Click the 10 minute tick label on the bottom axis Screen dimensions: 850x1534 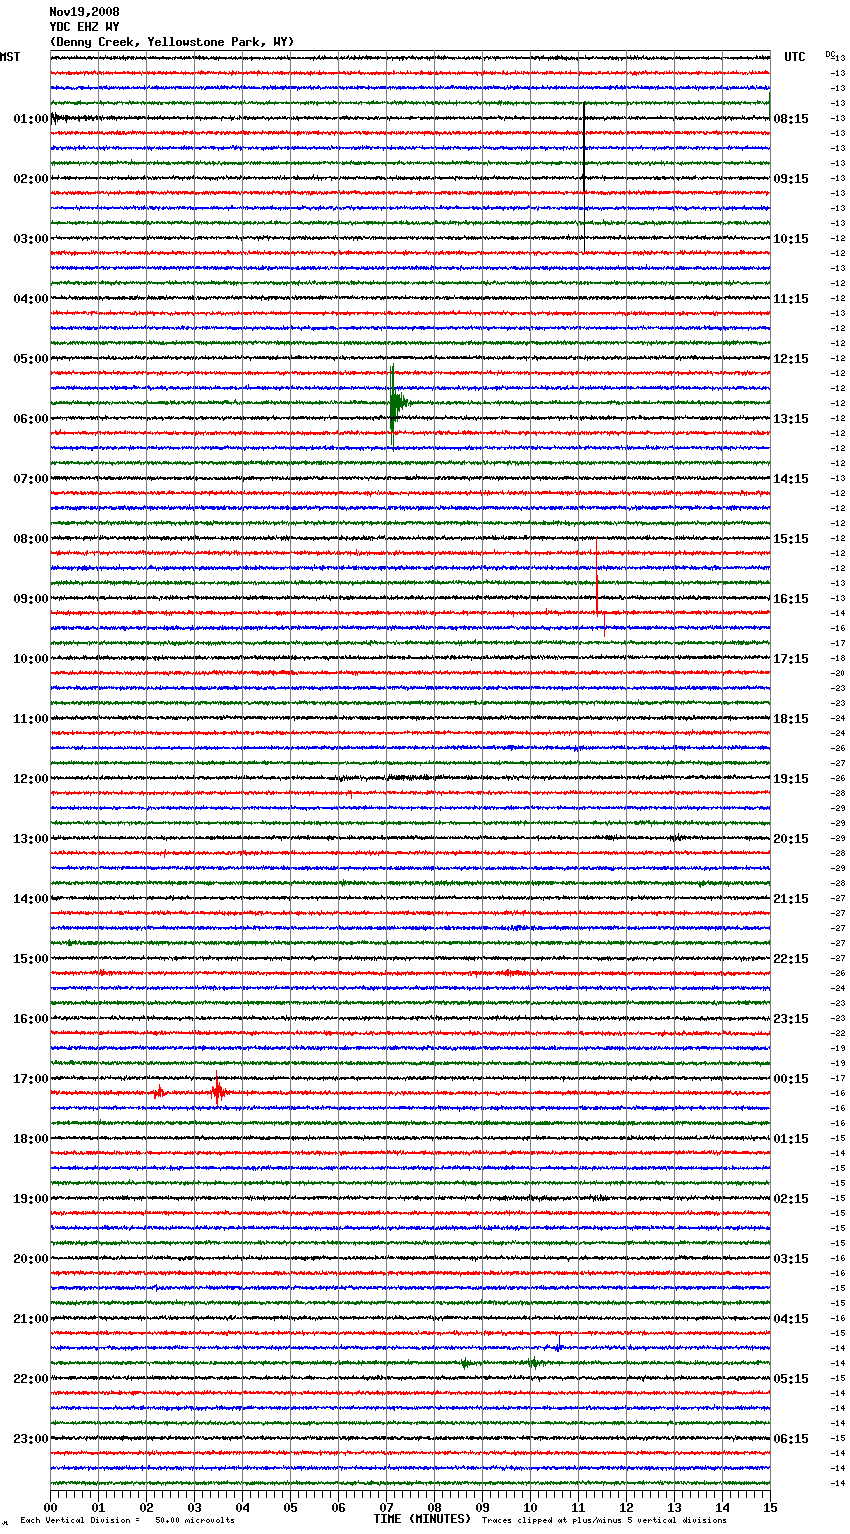pyautogui.click(x=530, y=1508)
